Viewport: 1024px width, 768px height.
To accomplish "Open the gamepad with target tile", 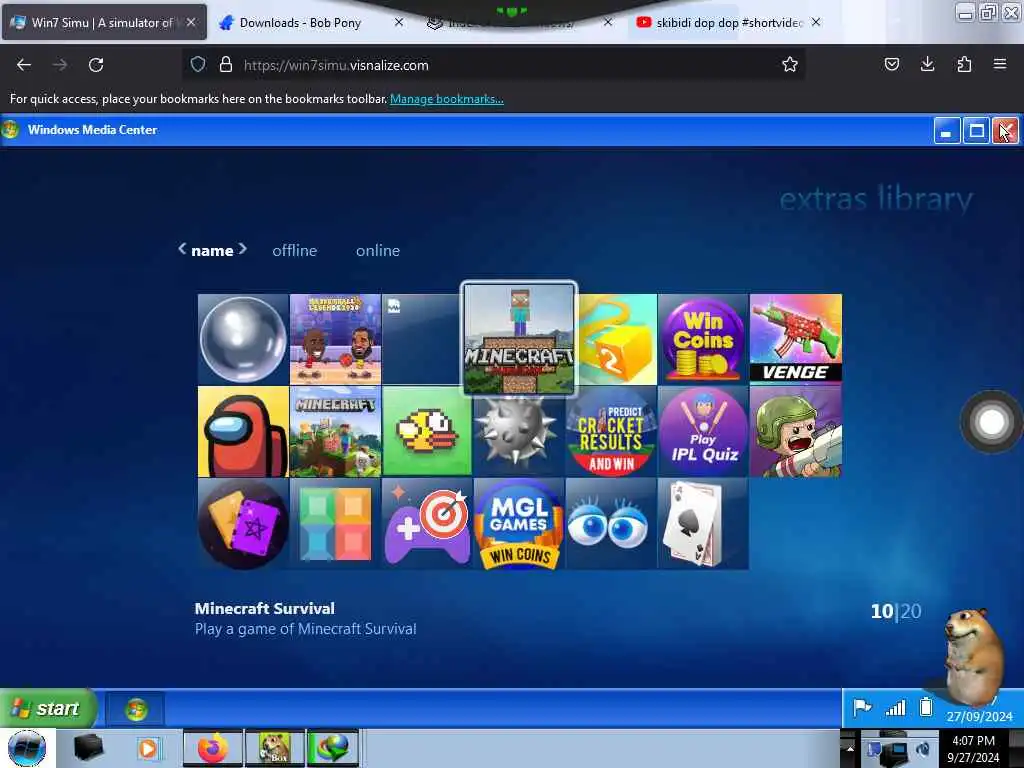I will (x=427, y=523).
